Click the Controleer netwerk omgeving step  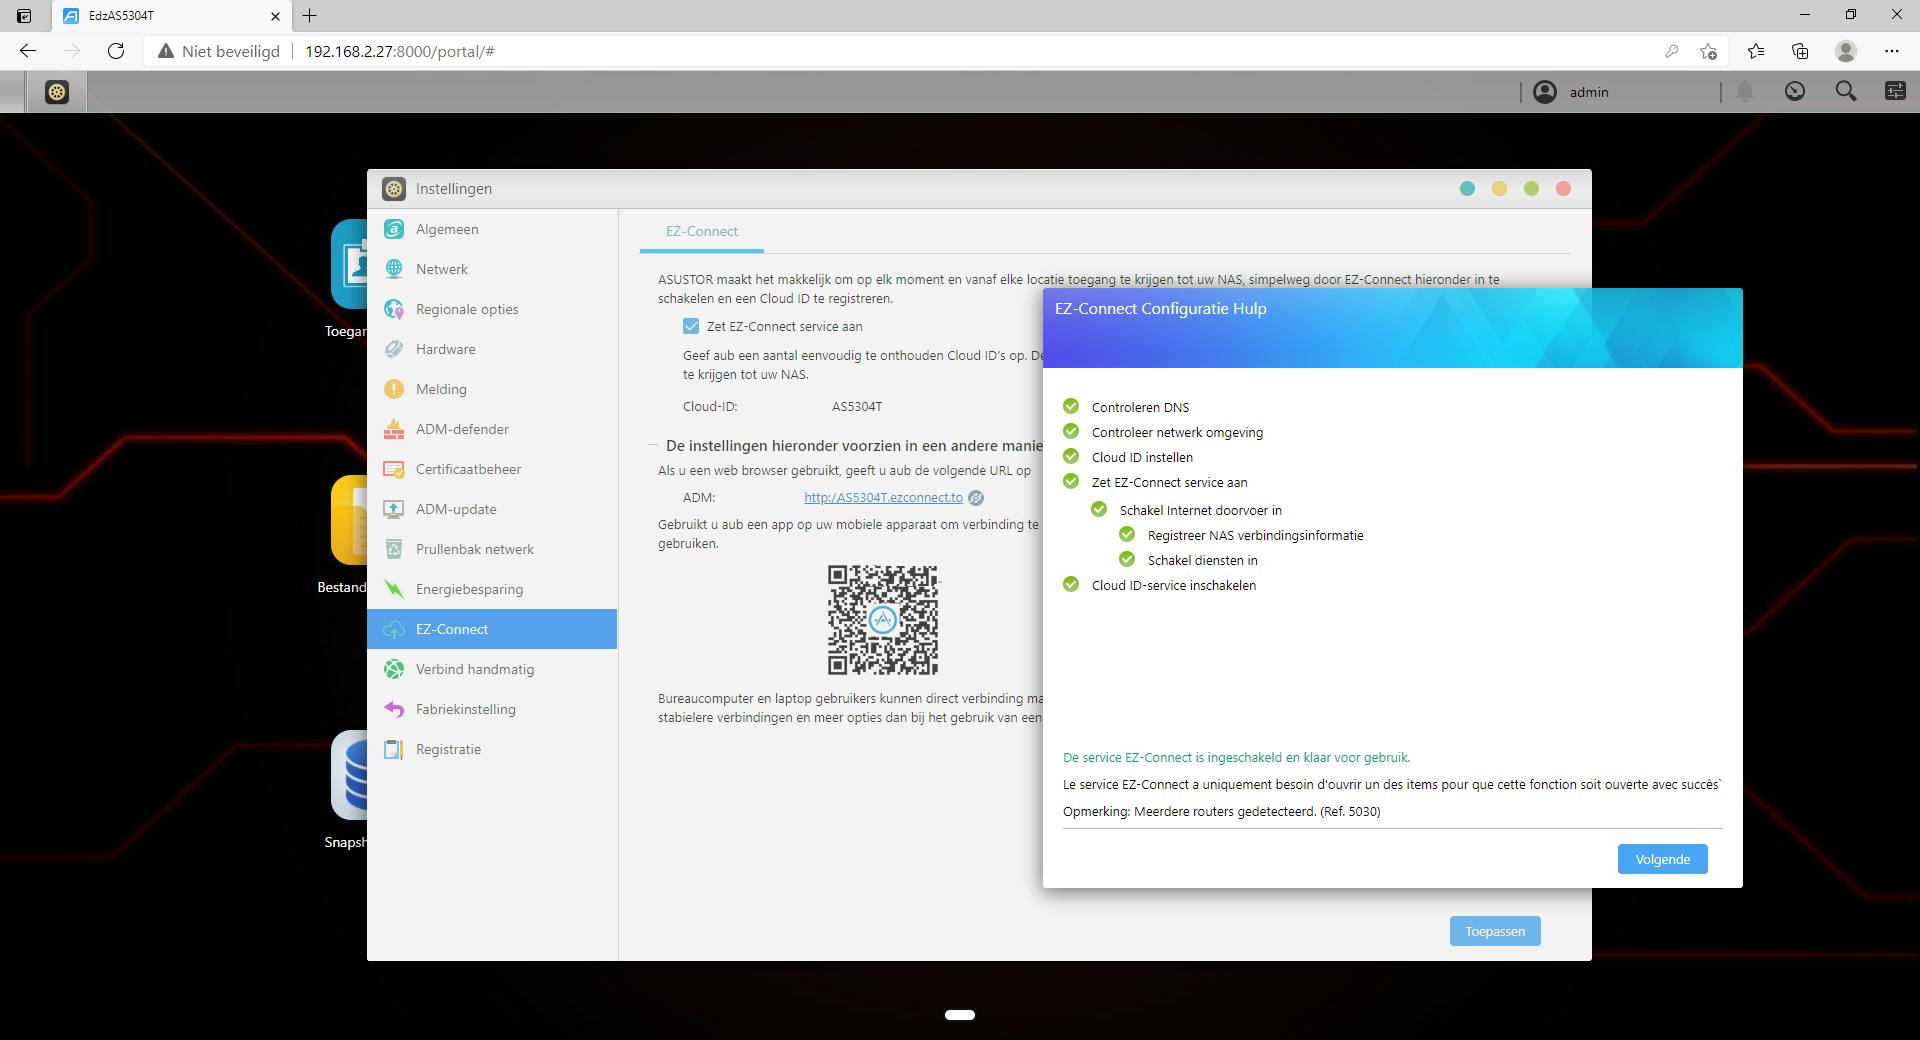click(1177, 432)
